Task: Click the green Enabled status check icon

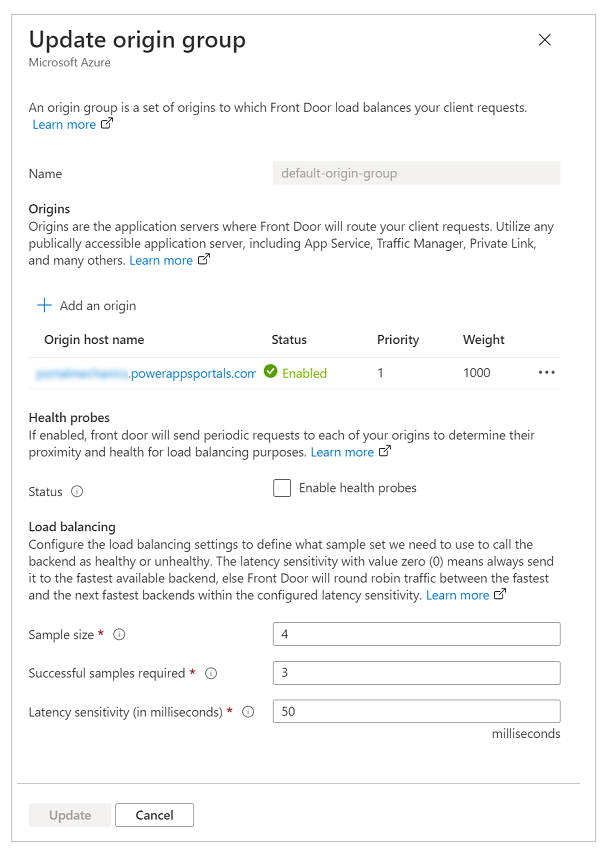Action: click(270, 371)
